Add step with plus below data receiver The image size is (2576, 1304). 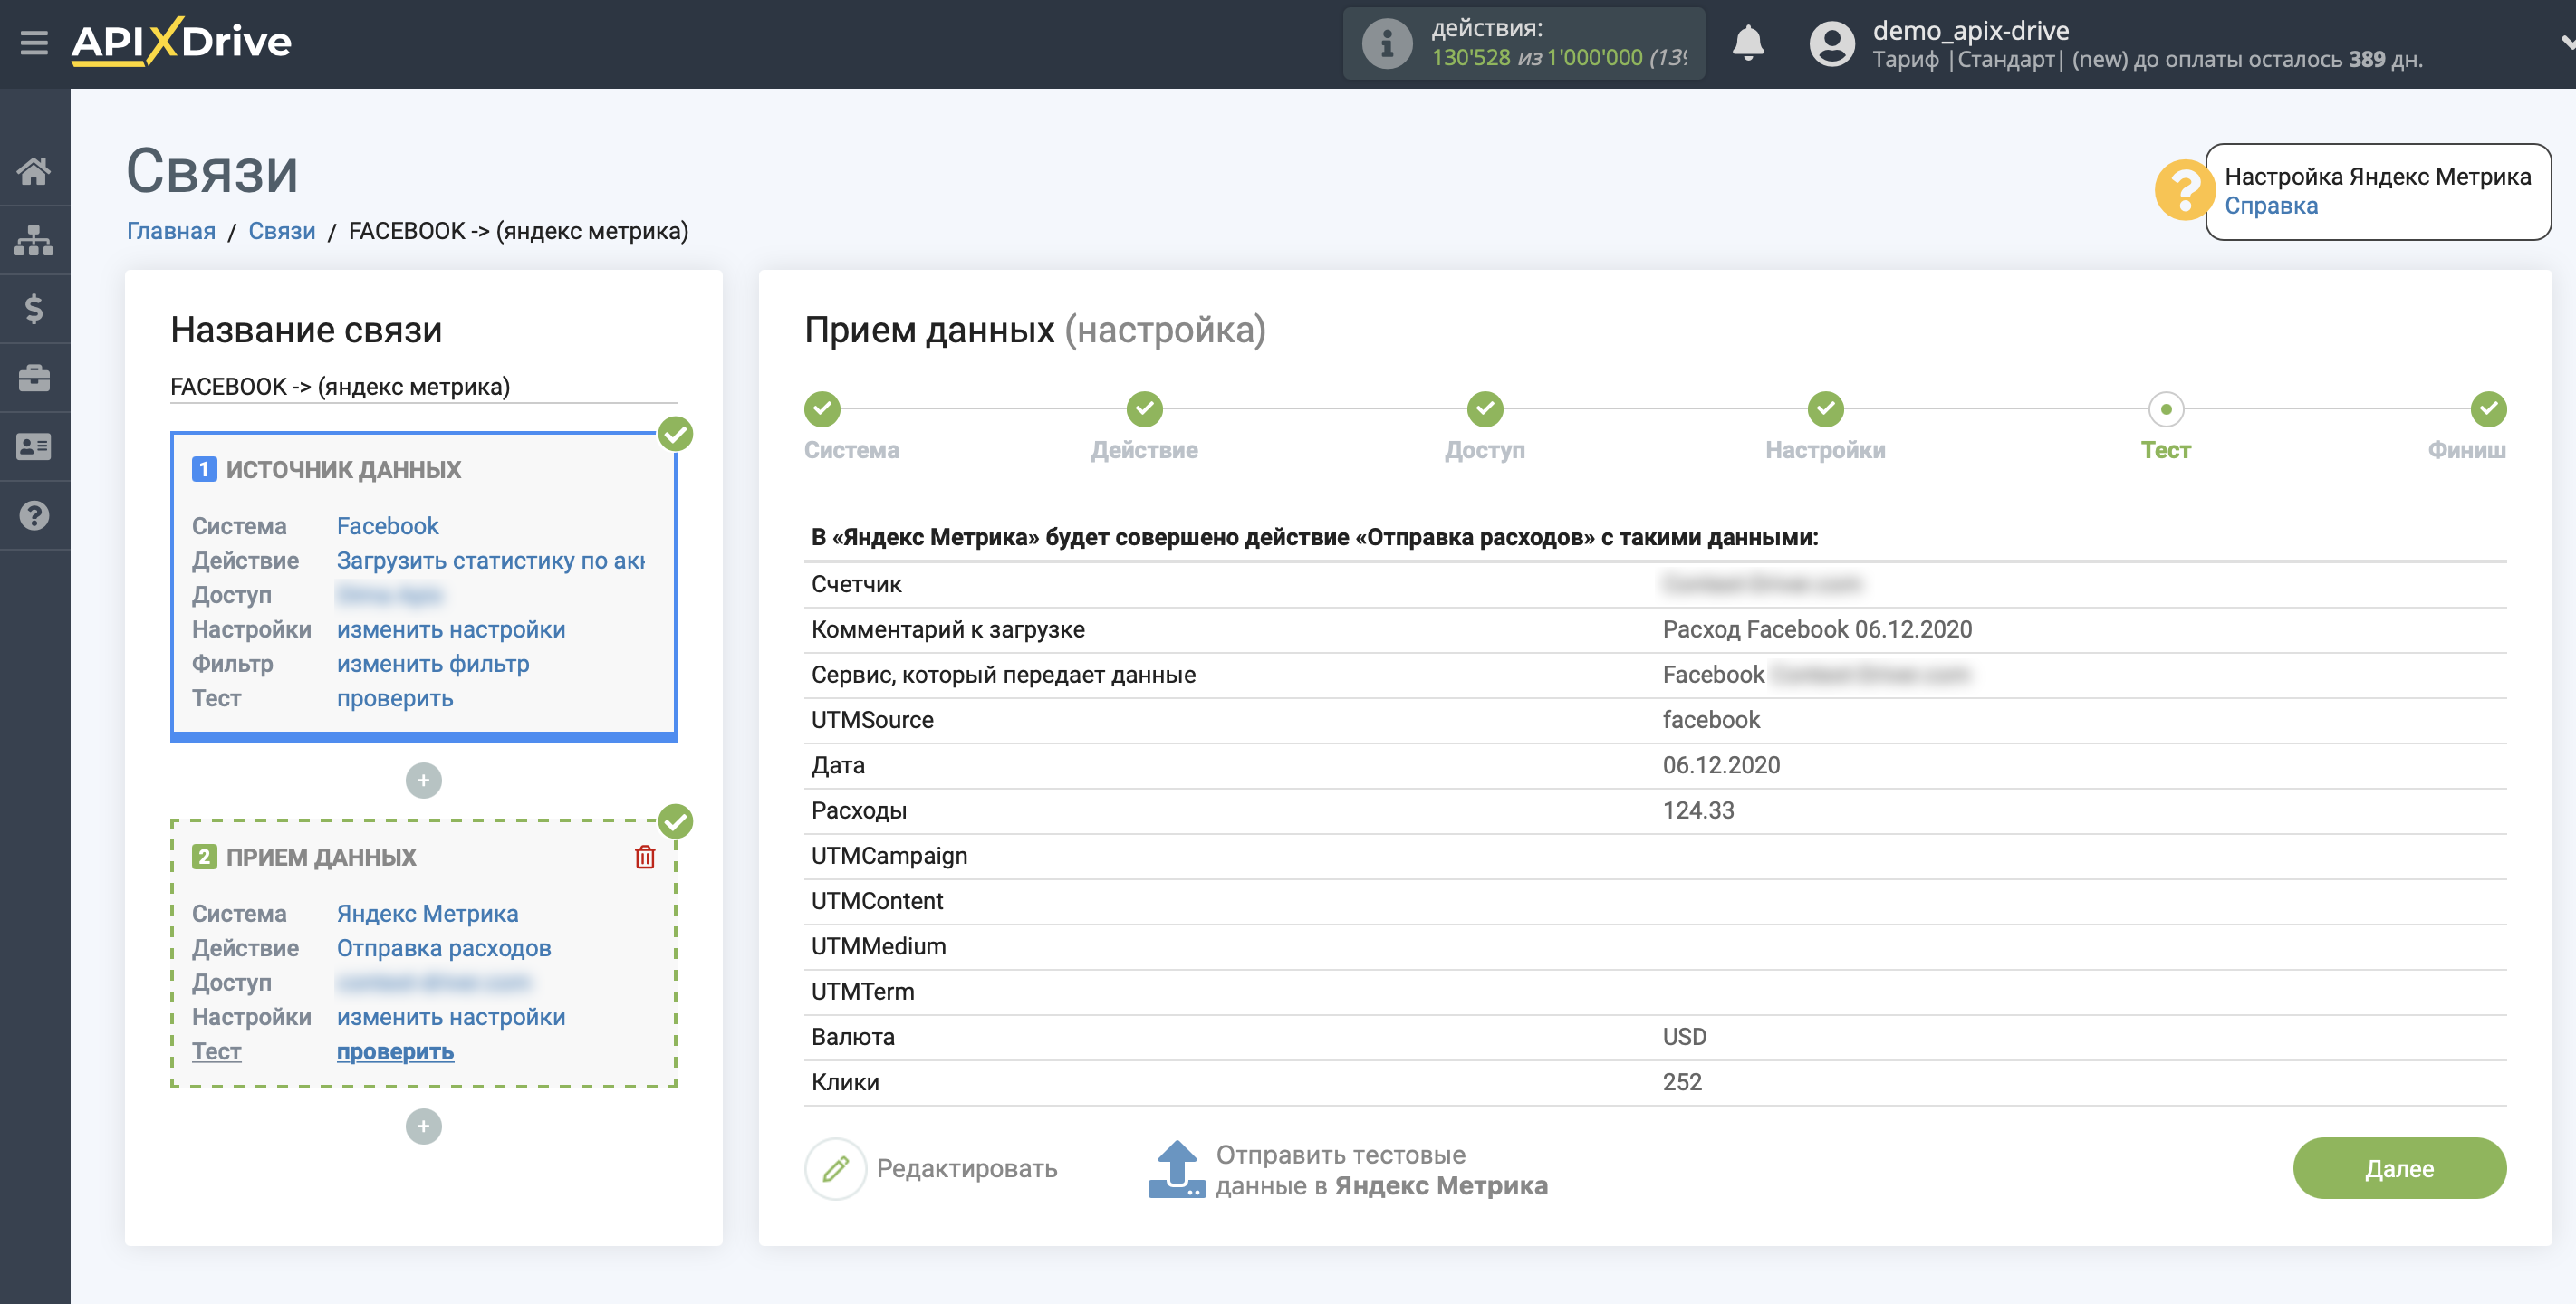[423, 1127]
